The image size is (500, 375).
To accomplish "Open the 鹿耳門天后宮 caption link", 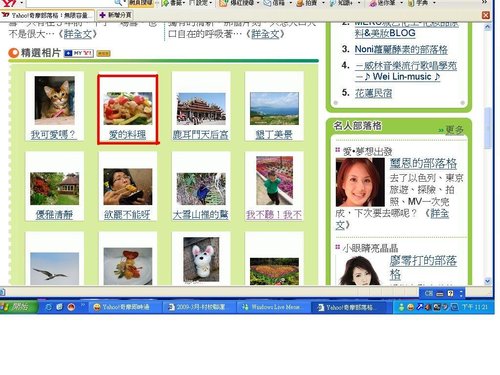I will click(201, 135).
